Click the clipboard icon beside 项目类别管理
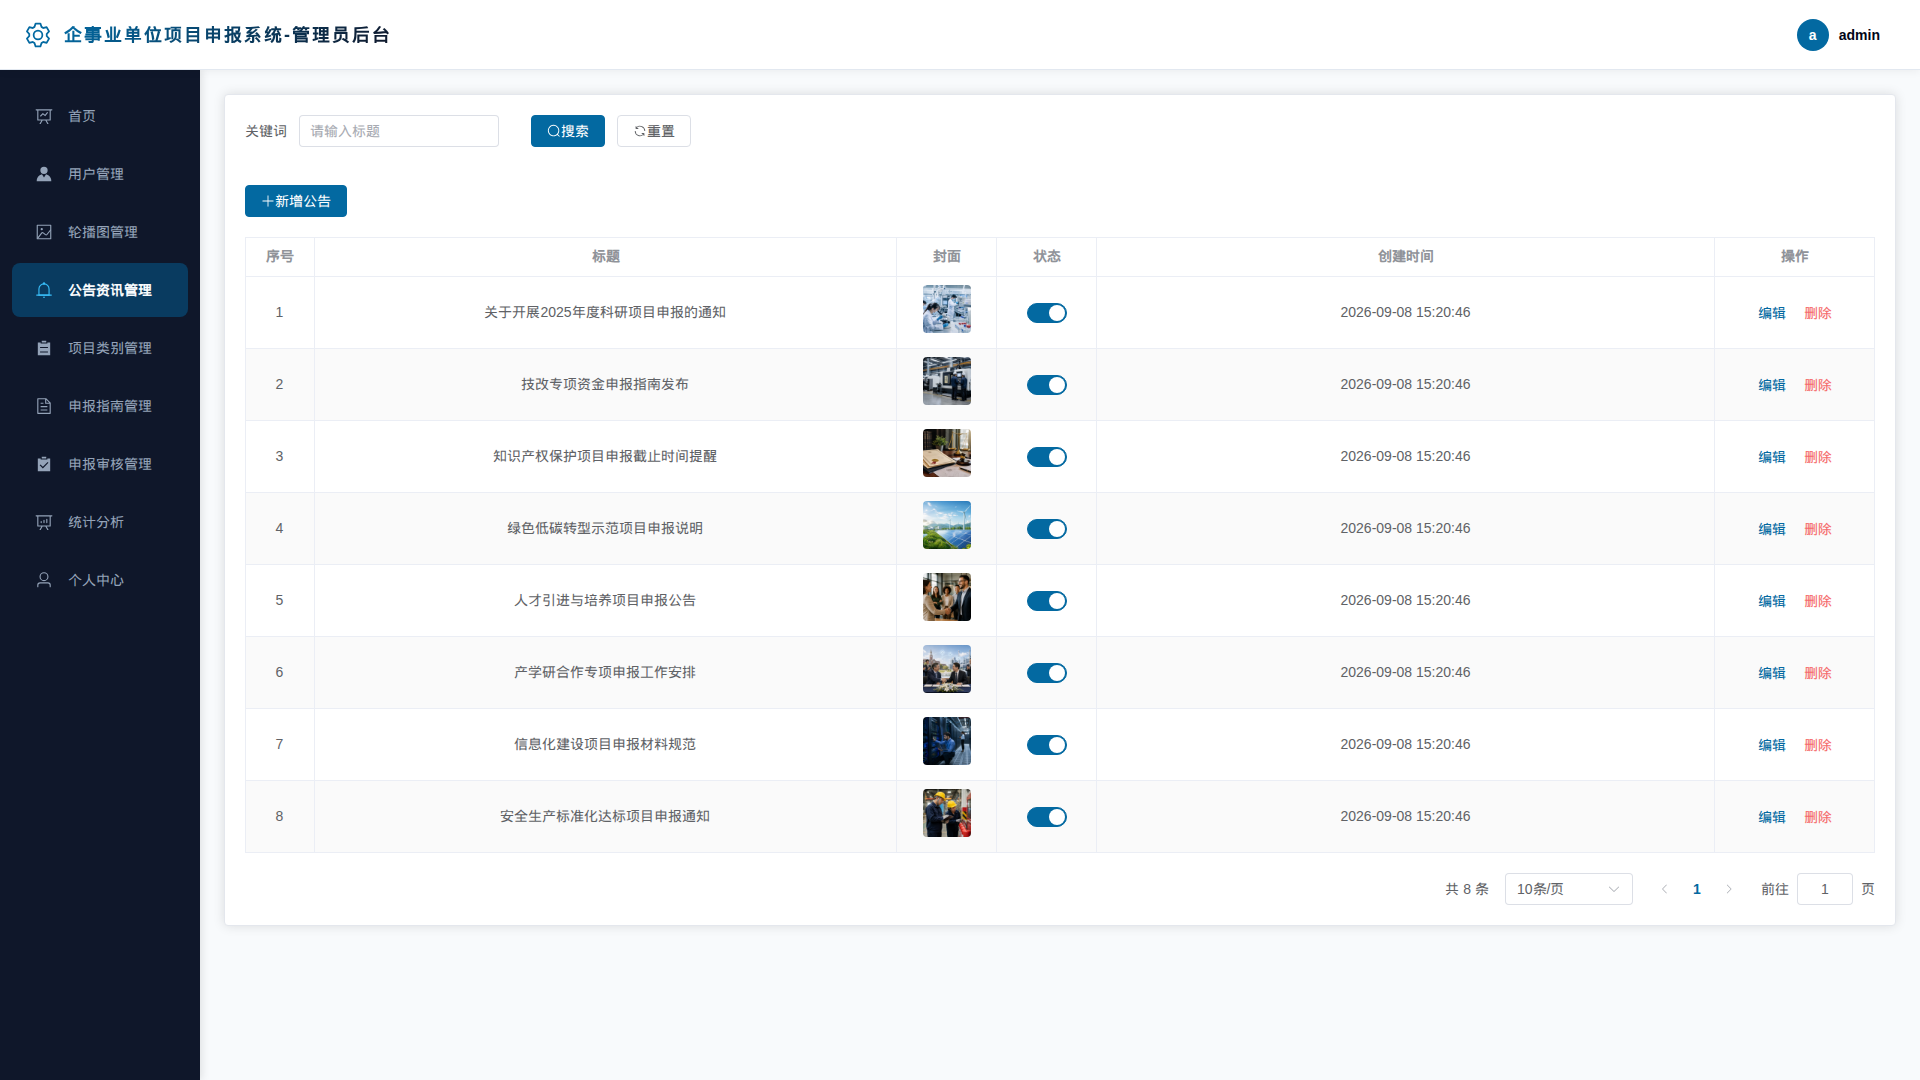Viewport: 1920px width, 1080px height. click(x=44, y=348)
